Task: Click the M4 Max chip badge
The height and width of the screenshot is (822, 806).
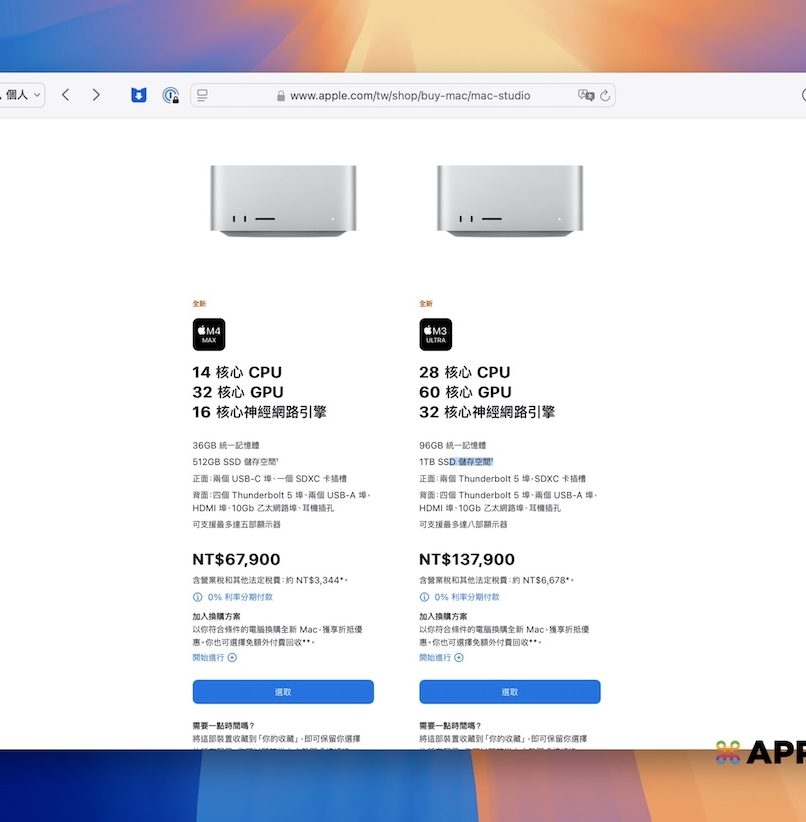Action: point(209,334)
